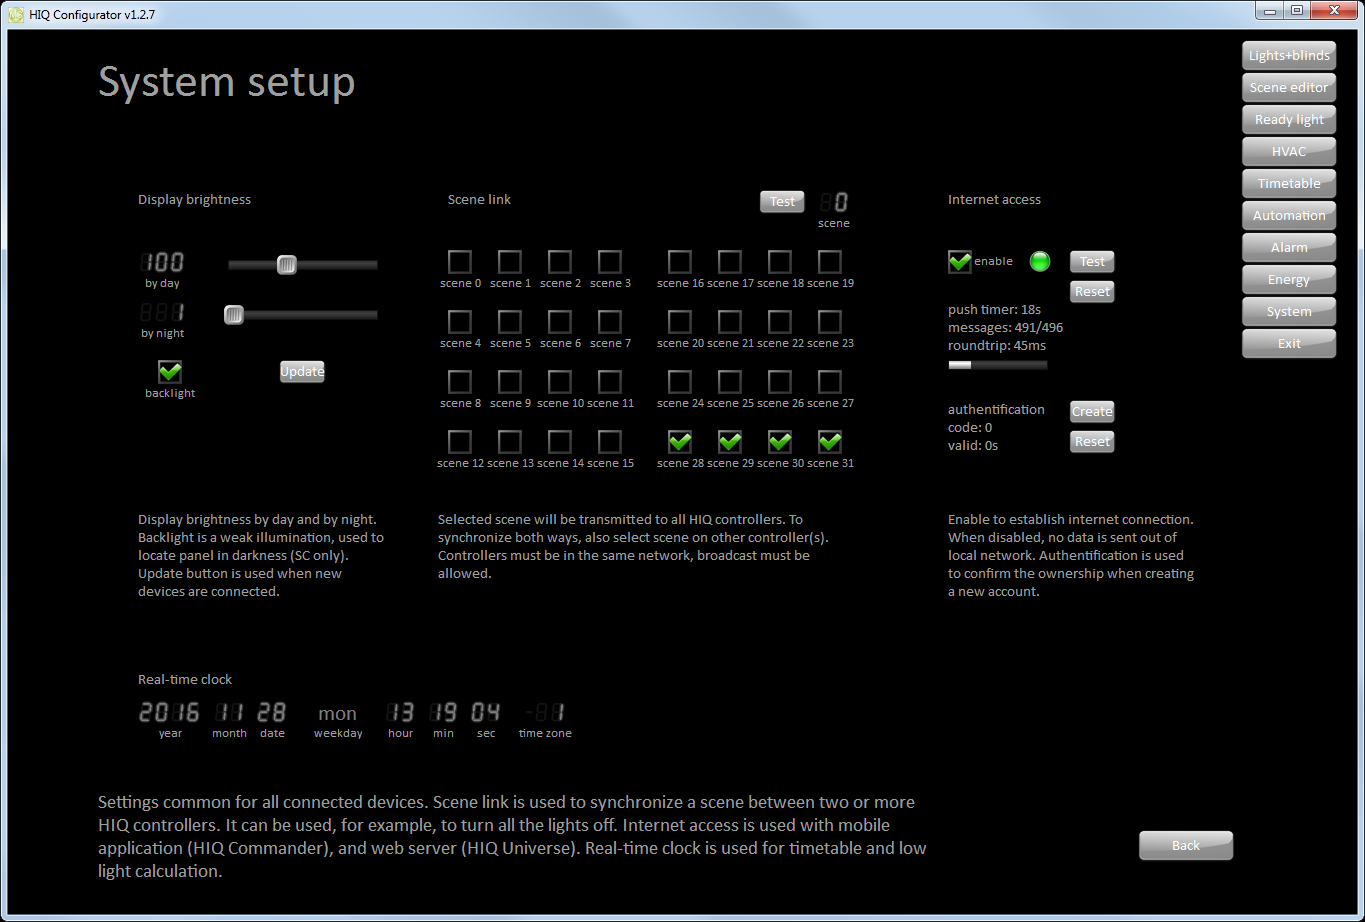Click the time zone digital display
The image size is (1365, 922).
[546, 713]
